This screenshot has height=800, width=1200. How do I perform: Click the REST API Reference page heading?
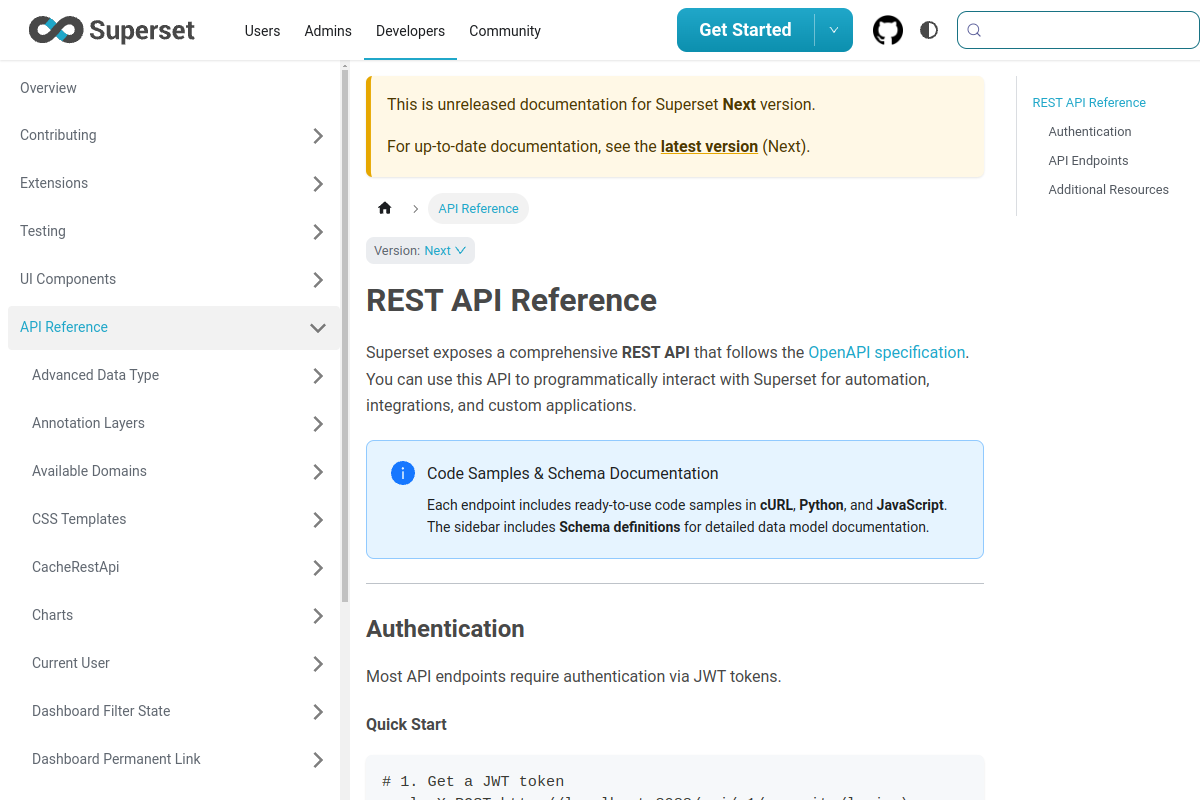coord(511,301)
